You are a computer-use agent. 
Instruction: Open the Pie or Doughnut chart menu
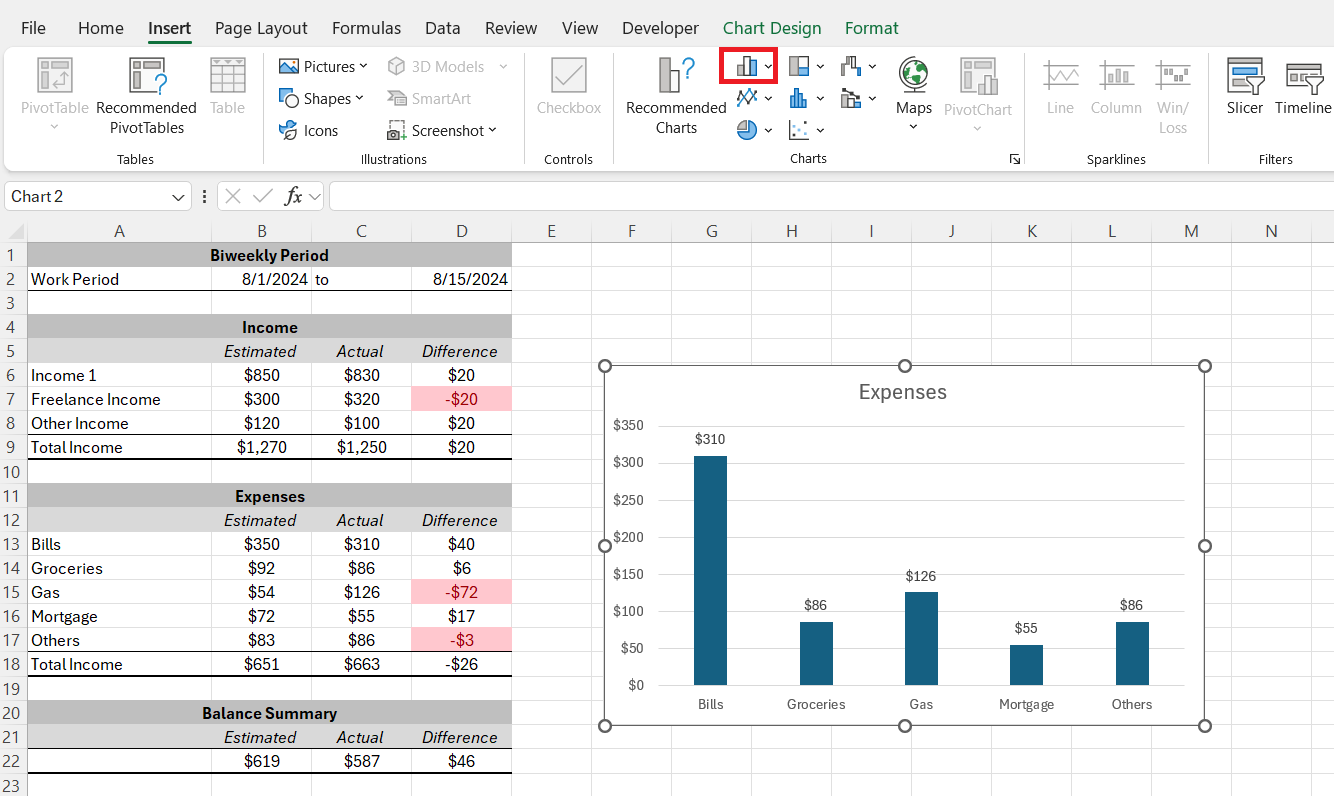point(755,130)
